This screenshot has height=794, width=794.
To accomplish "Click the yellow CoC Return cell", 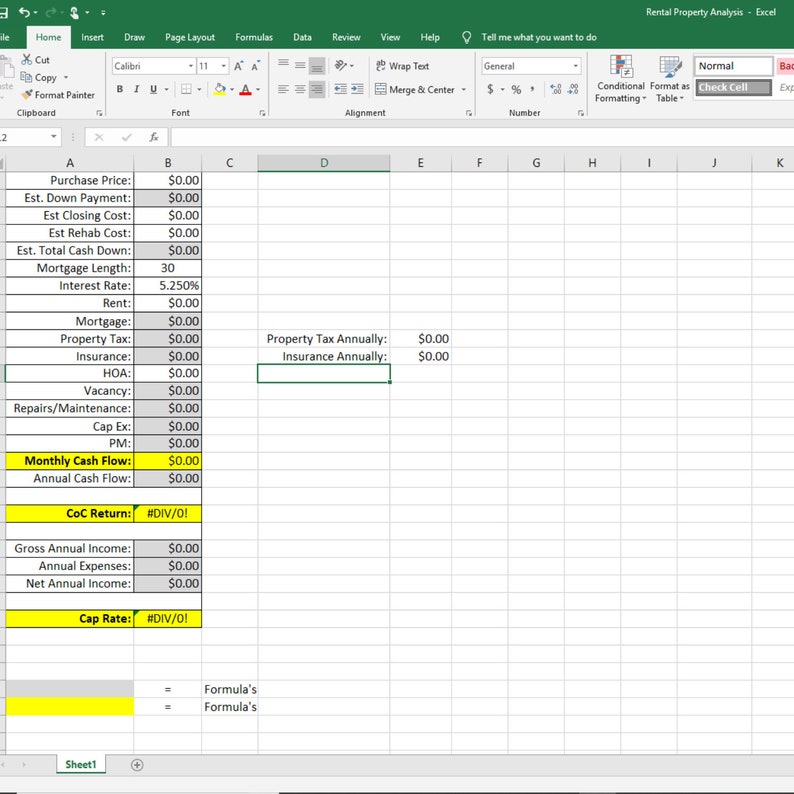I will [168, 513].
